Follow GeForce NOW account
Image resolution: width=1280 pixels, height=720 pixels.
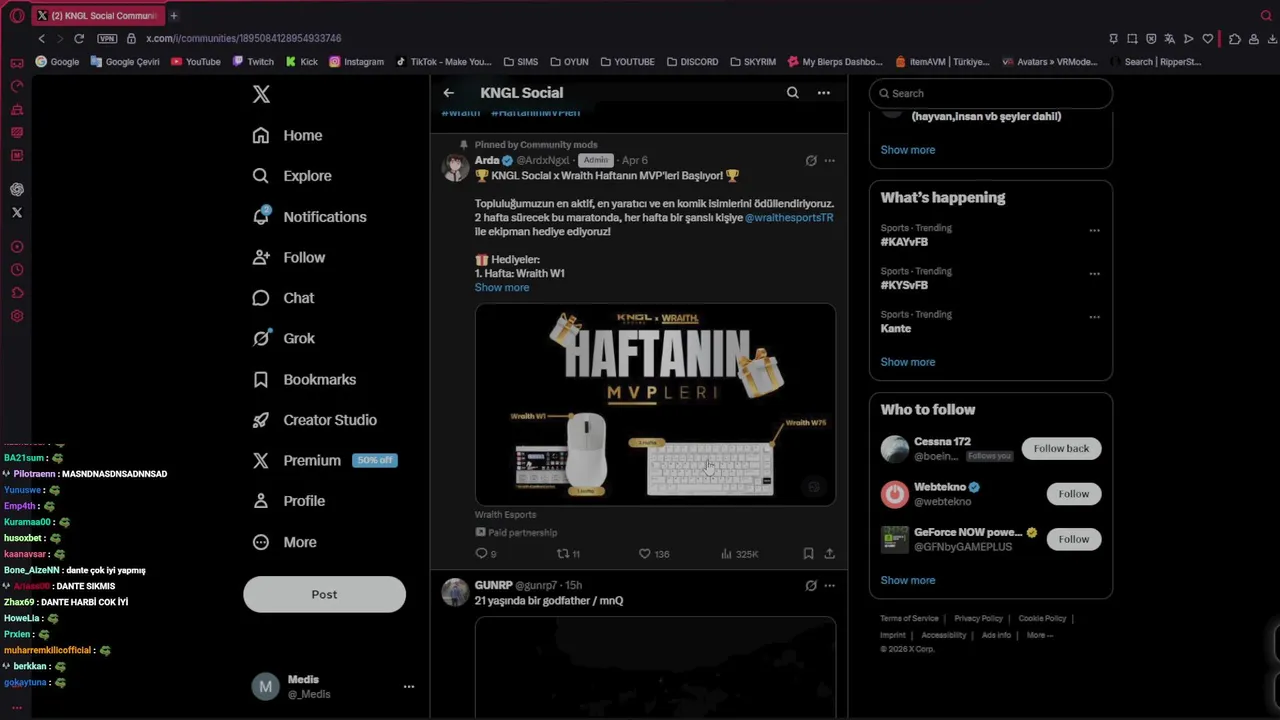tap(1073, 539)
